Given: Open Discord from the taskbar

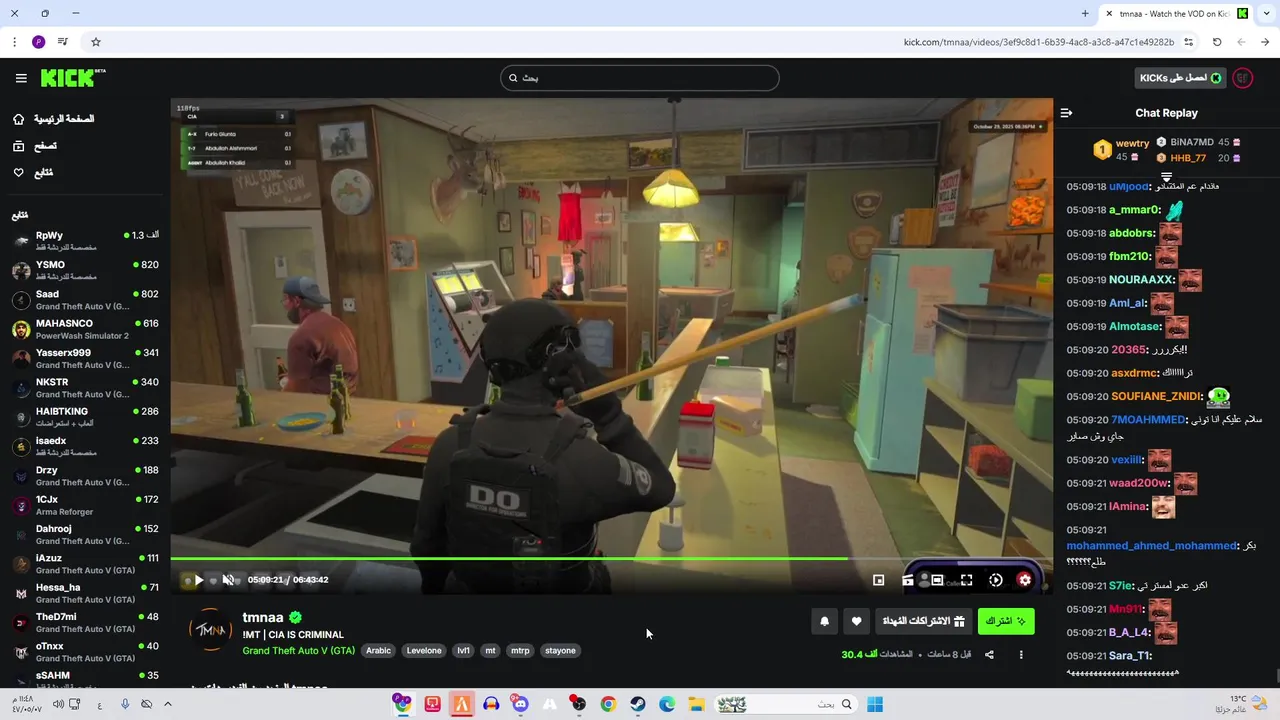Looking at the screenshot, I should (520, 704).
